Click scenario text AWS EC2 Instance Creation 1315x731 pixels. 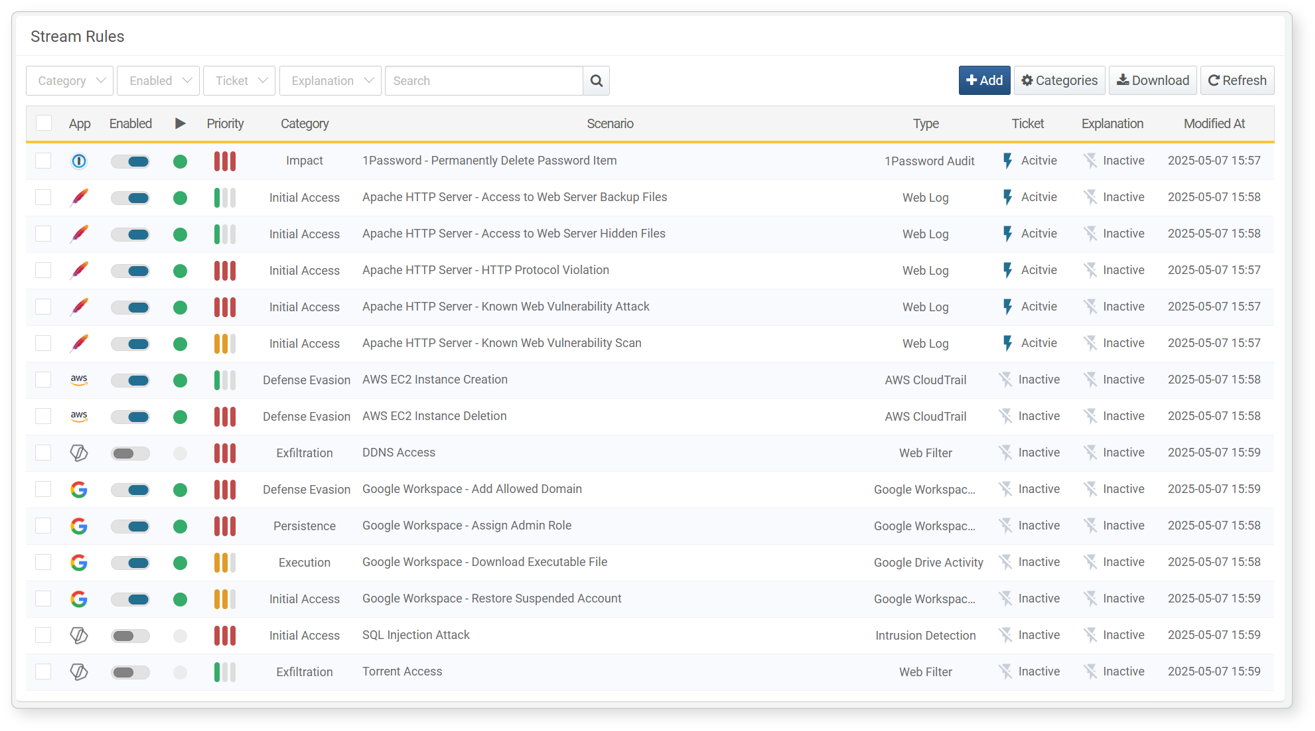tap(435, 380)
